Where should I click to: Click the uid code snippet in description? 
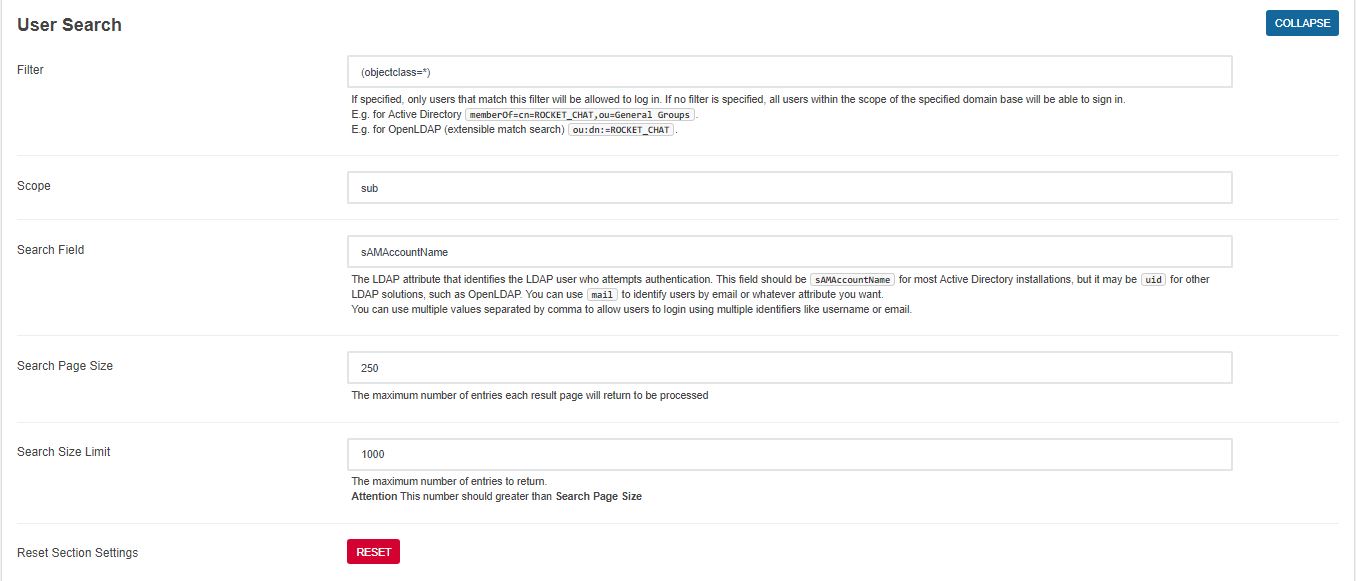[x=1154, y=279]
